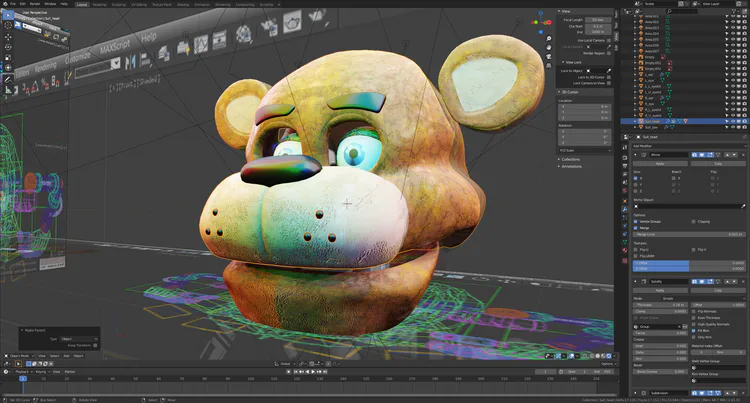Select the Annotate pencil tool

[8, 79]
